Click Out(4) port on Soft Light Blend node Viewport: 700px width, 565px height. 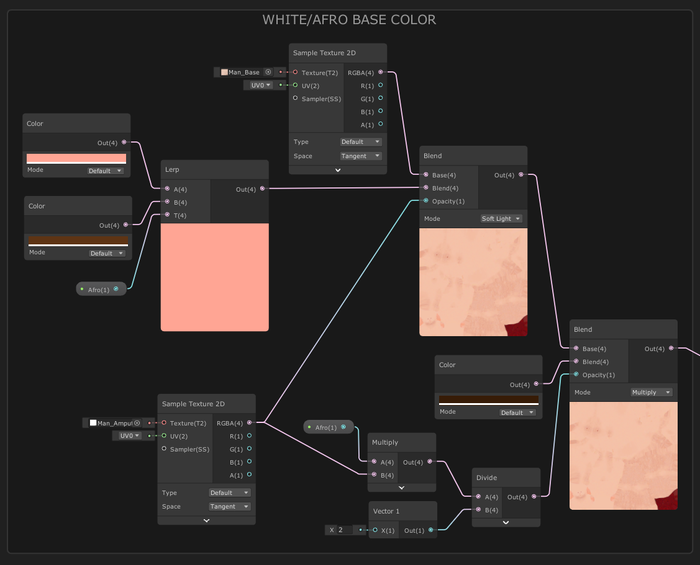pyautogui.click(x=521, y=175)
